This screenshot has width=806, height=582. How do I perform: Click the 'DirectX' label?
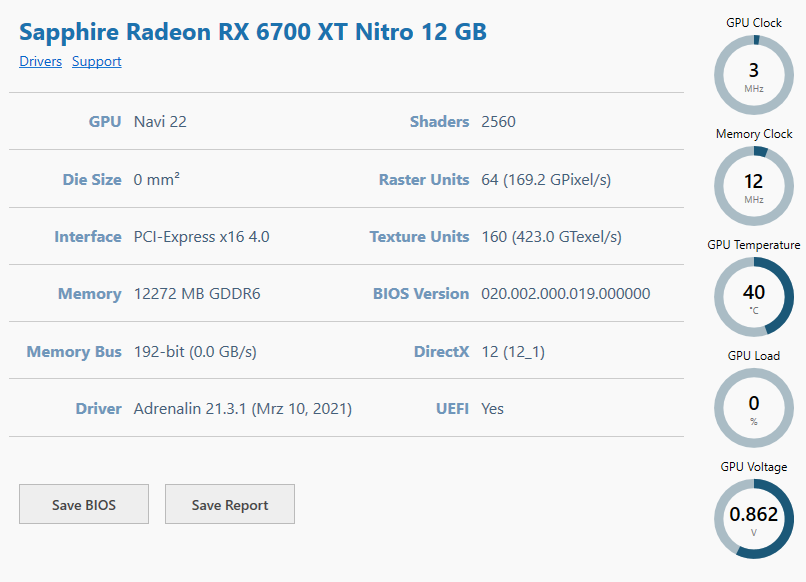click(x=442, y=352)
